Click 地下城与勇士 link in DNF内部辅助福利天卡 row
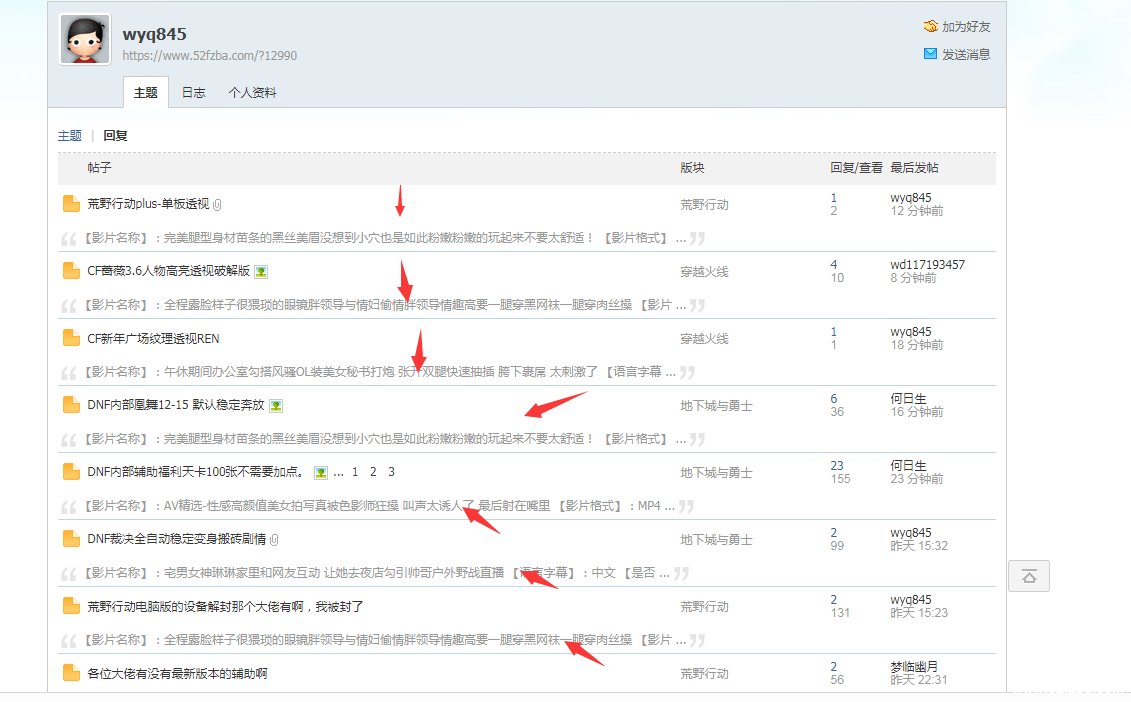Image resolution: width=1131 pixels, height=702 pixels. coord(716,473)
